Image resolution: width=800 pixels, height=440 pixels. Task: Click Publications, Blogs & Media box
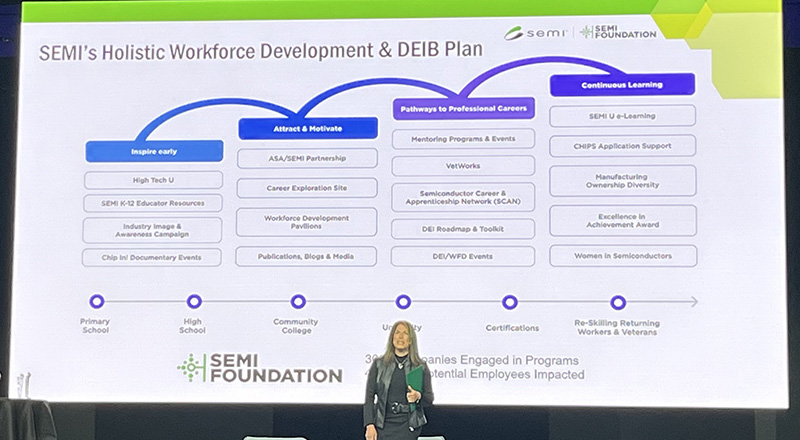point(306,256)
